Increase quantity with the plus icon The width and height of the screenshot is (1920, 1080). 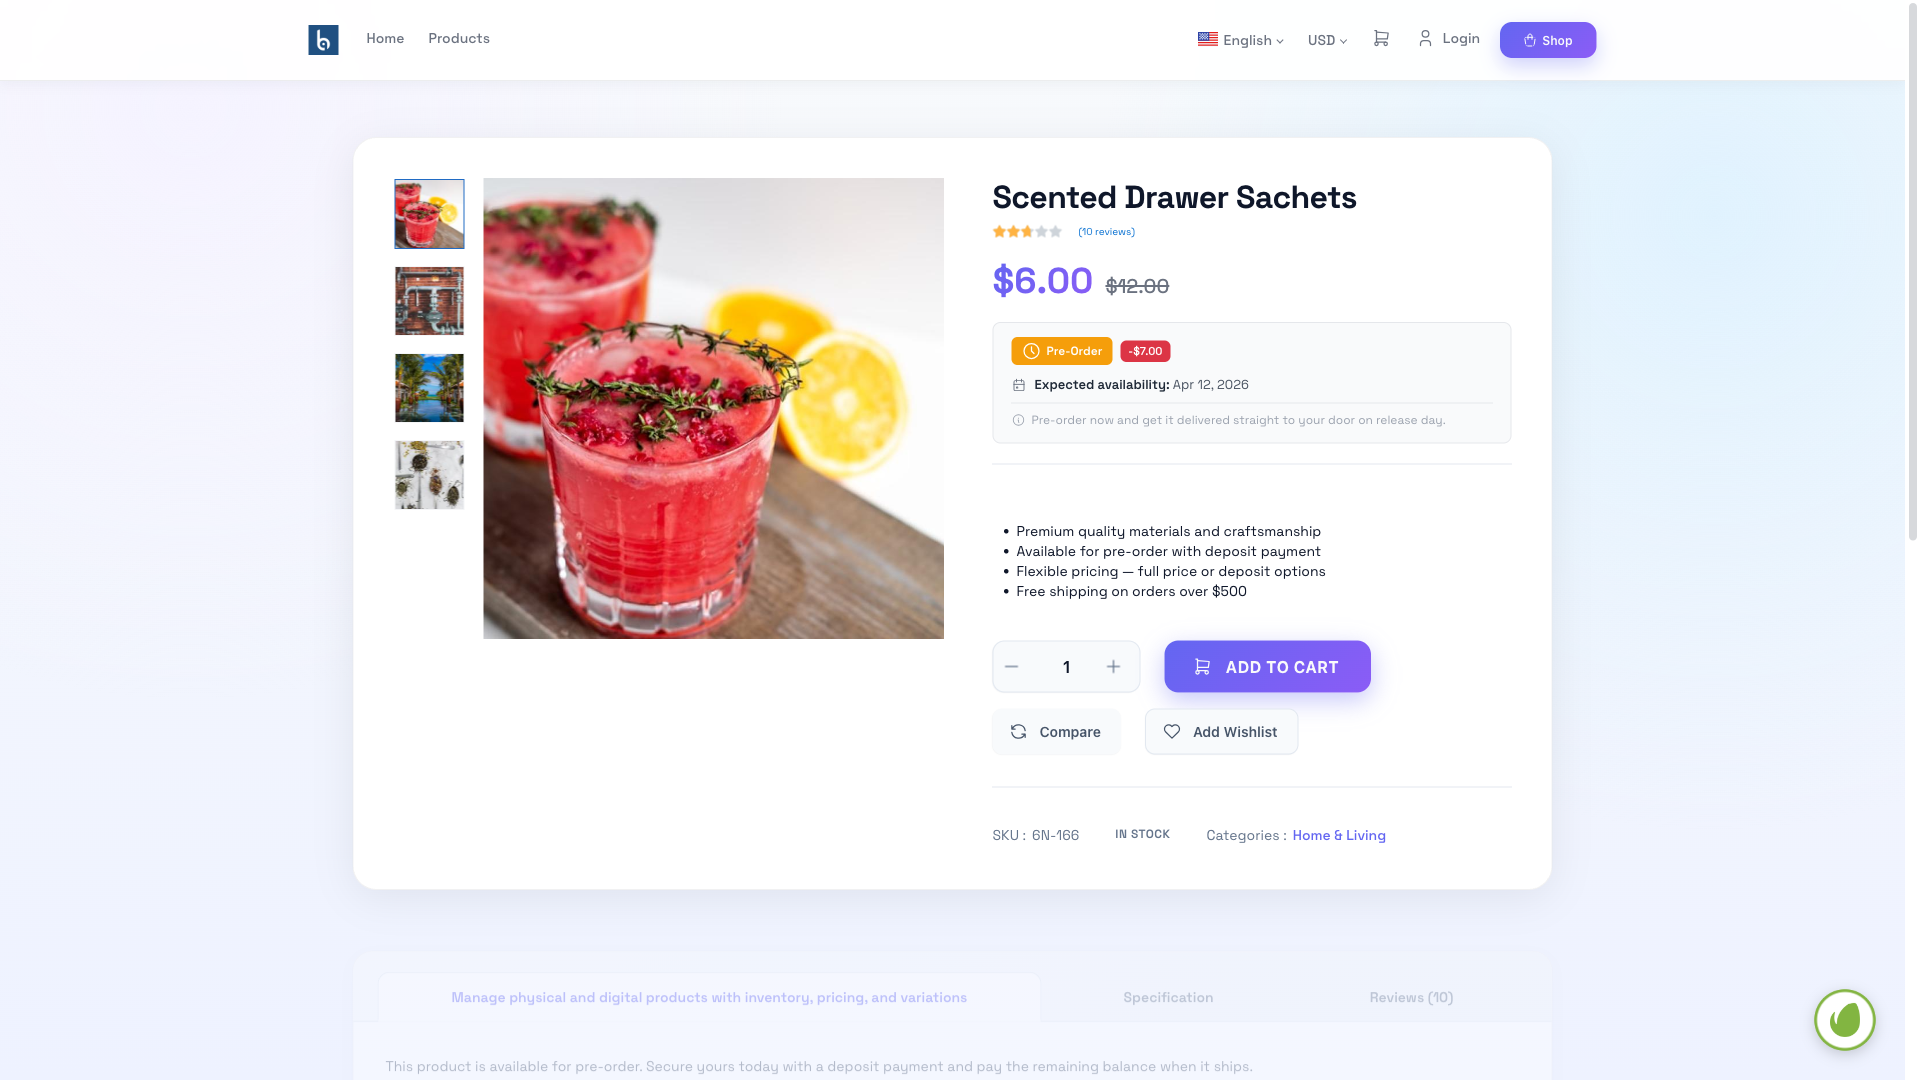tap(1113, 667)
